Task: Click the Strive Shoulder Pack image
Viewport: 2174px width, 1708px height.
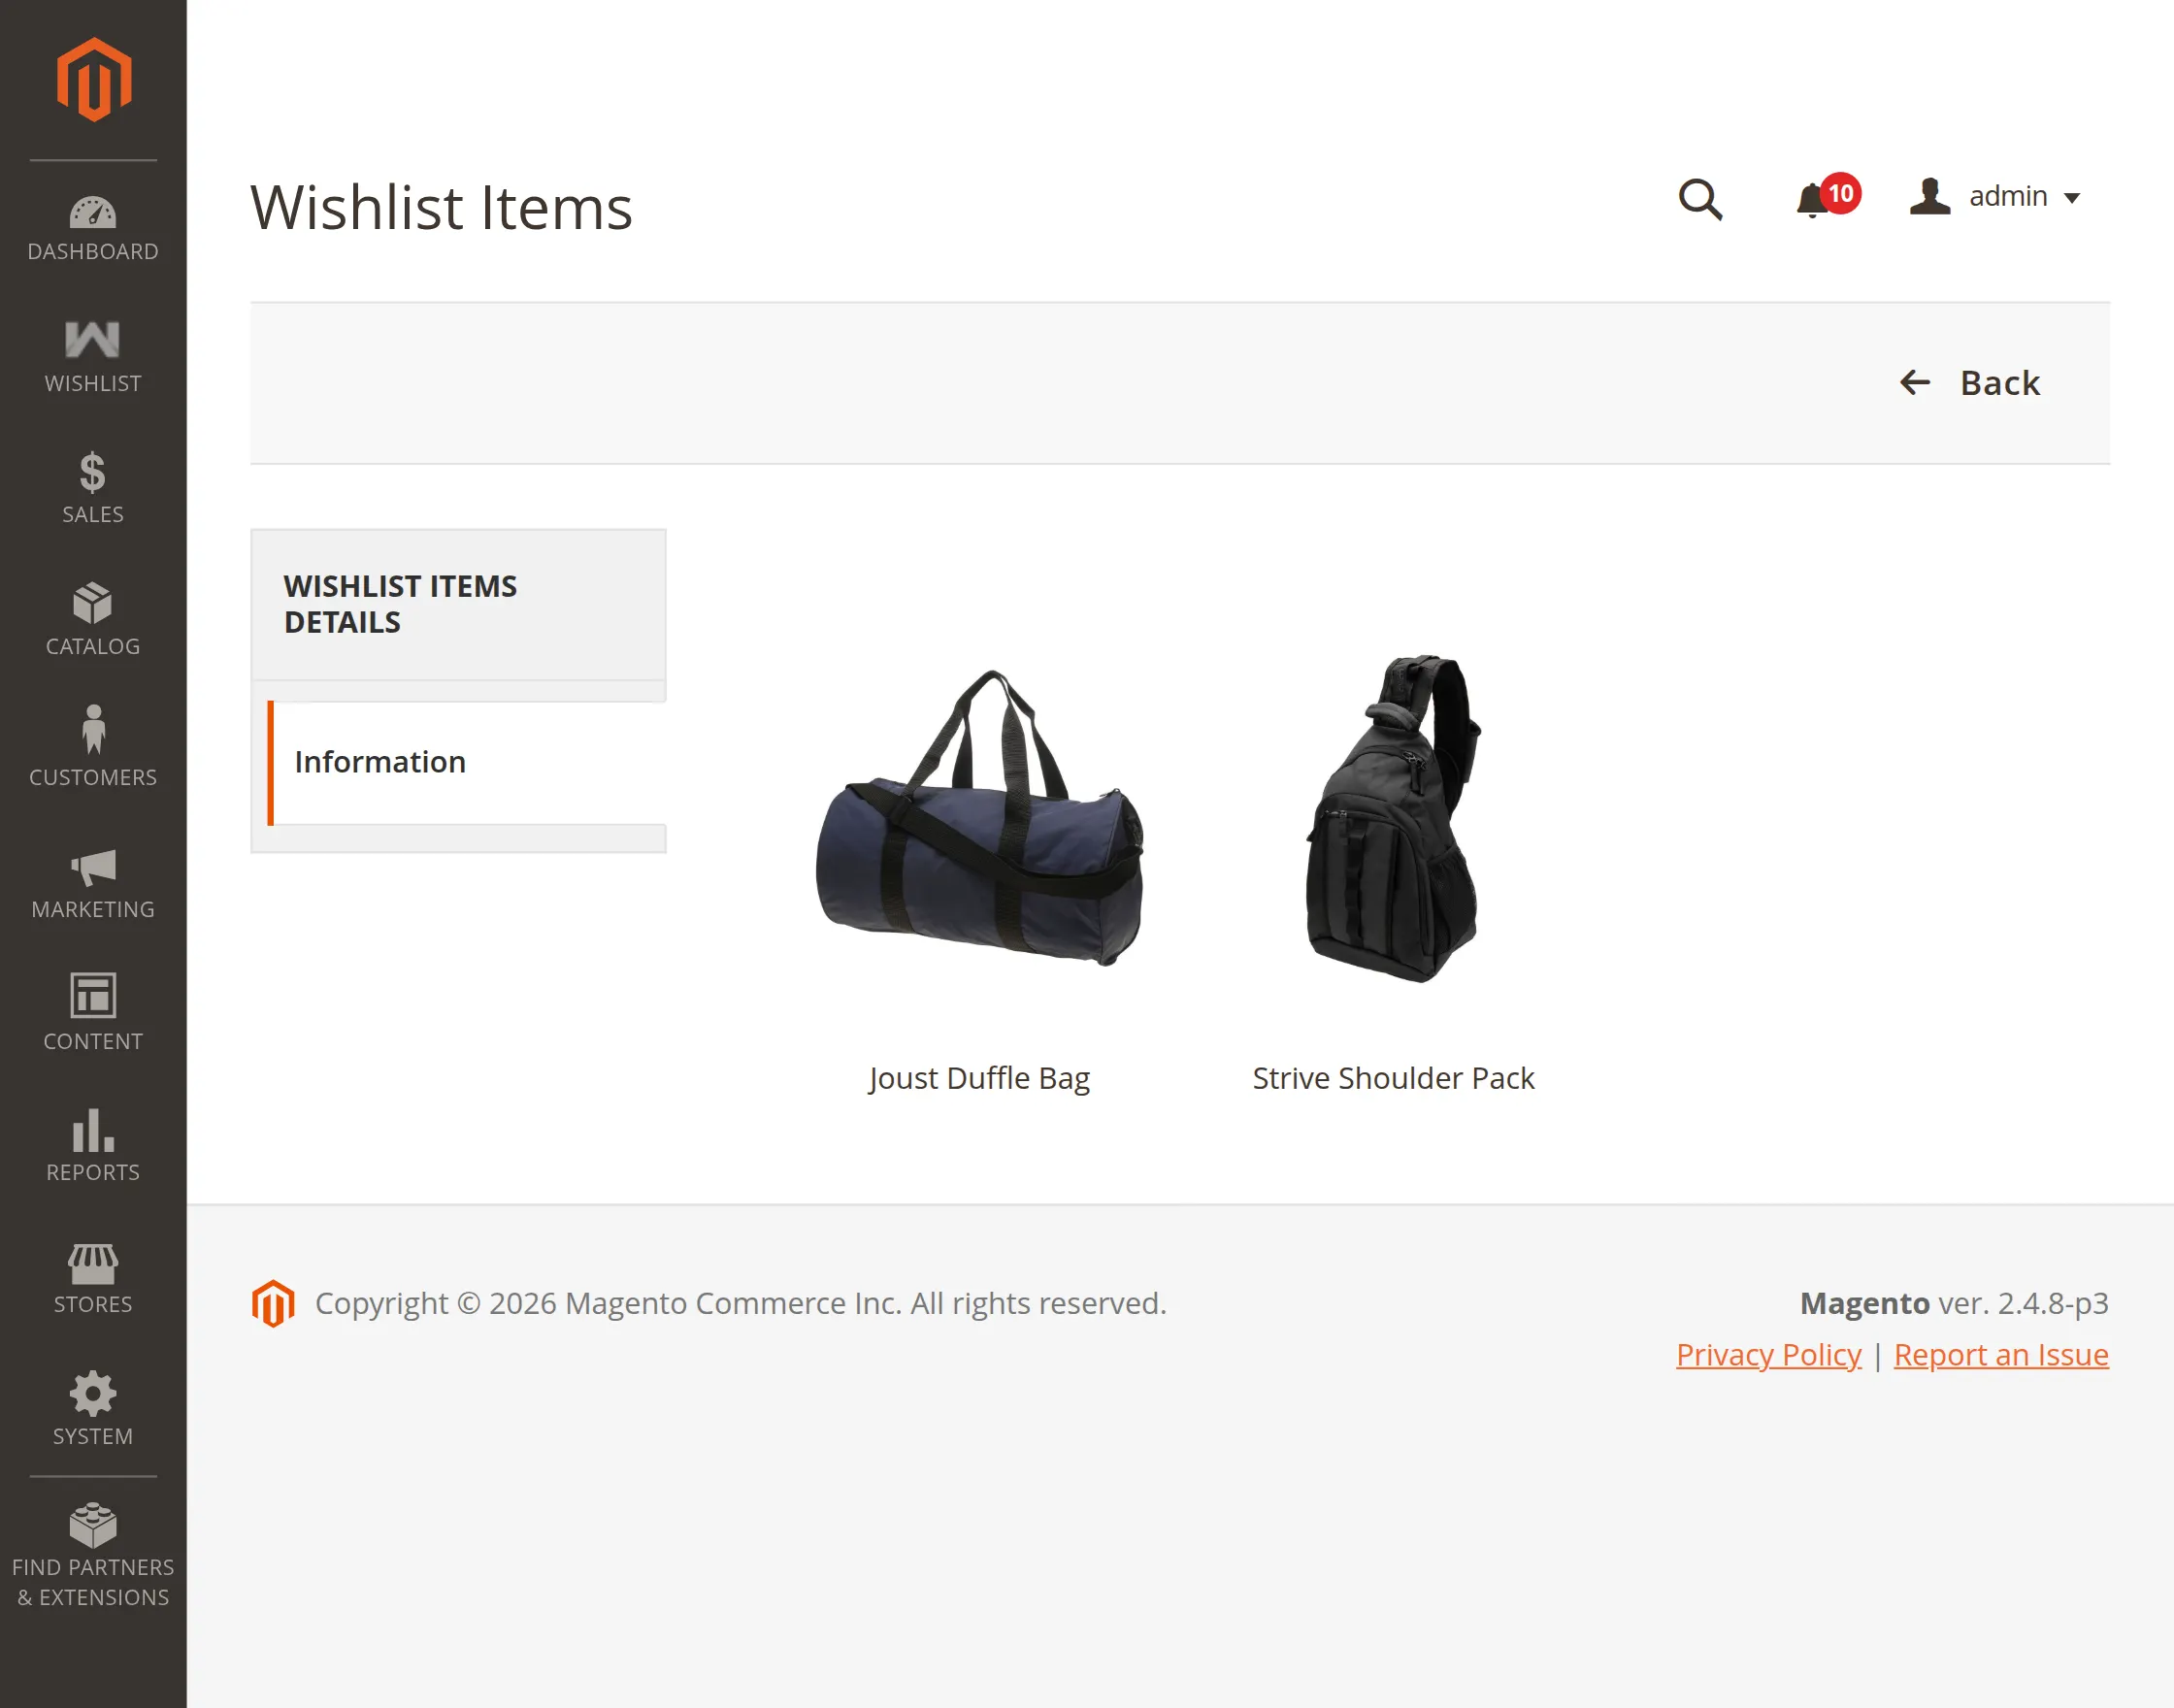Action: 1393,820
